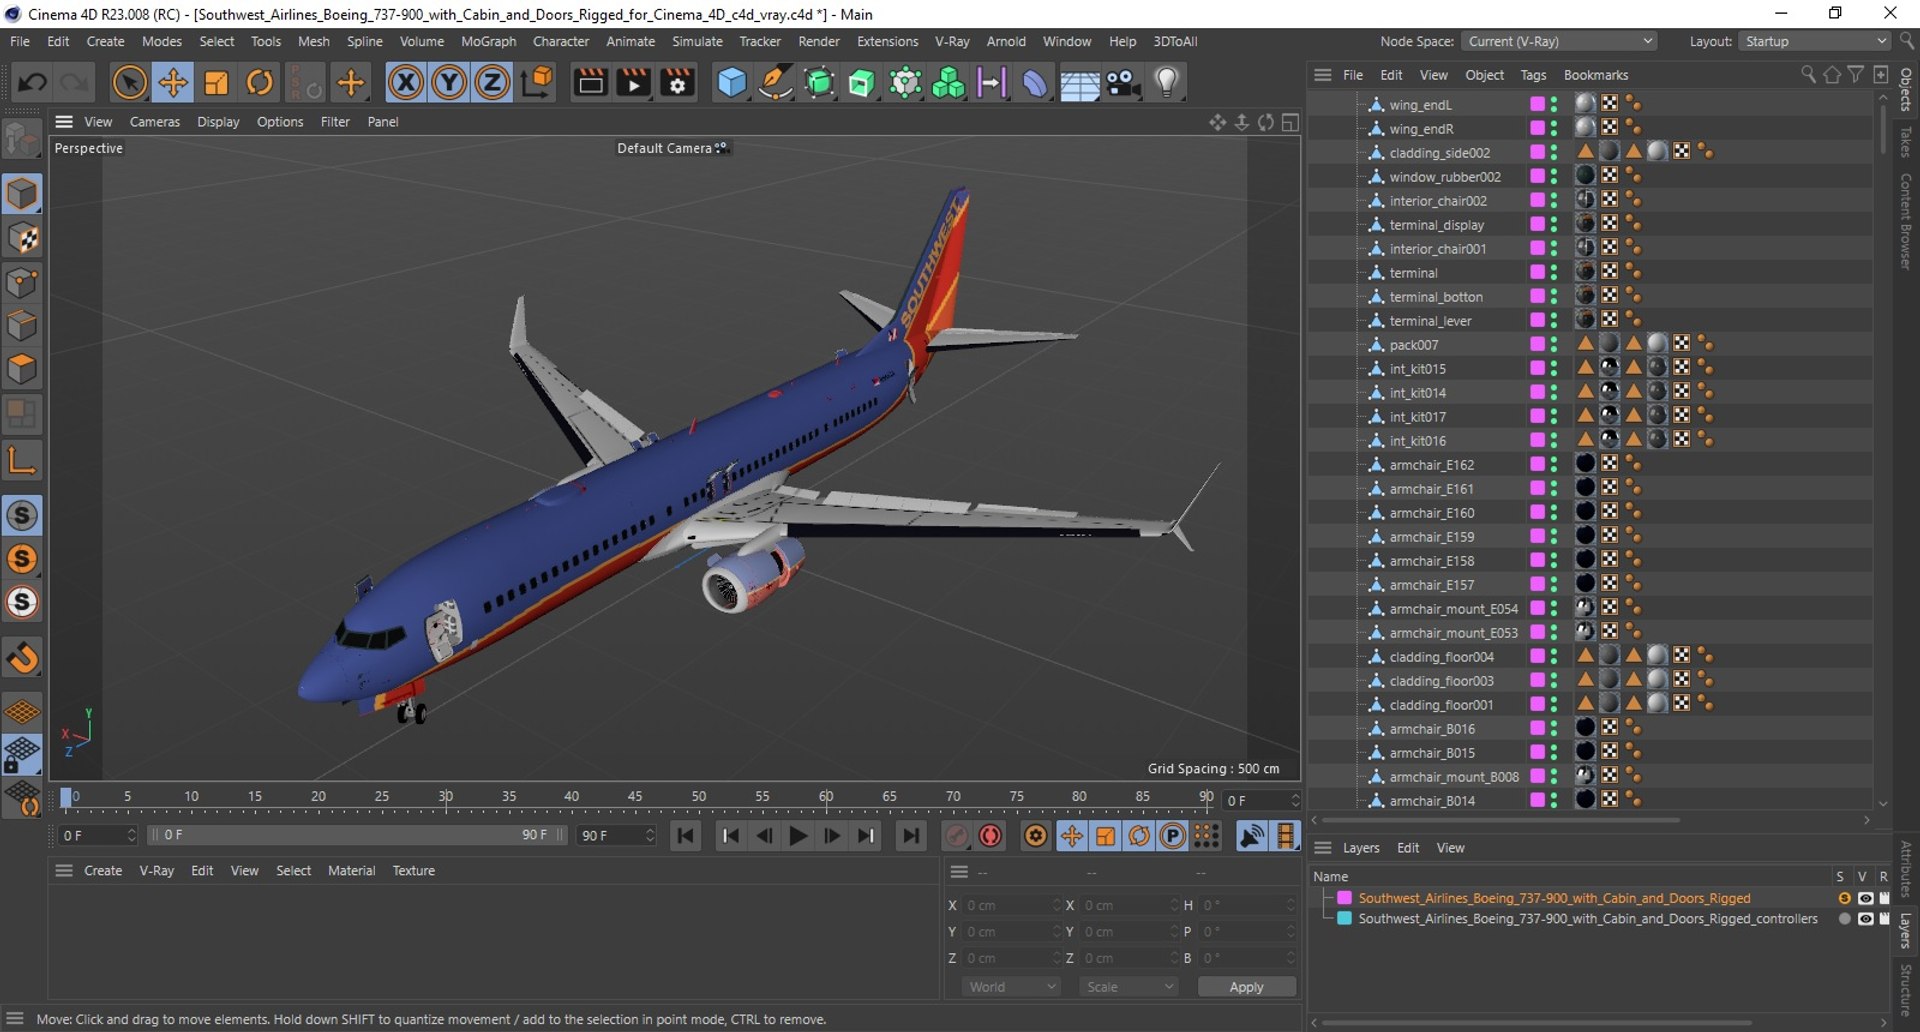
Task: Render the active view
Action: pyautogui.click(x=590, y=82)
